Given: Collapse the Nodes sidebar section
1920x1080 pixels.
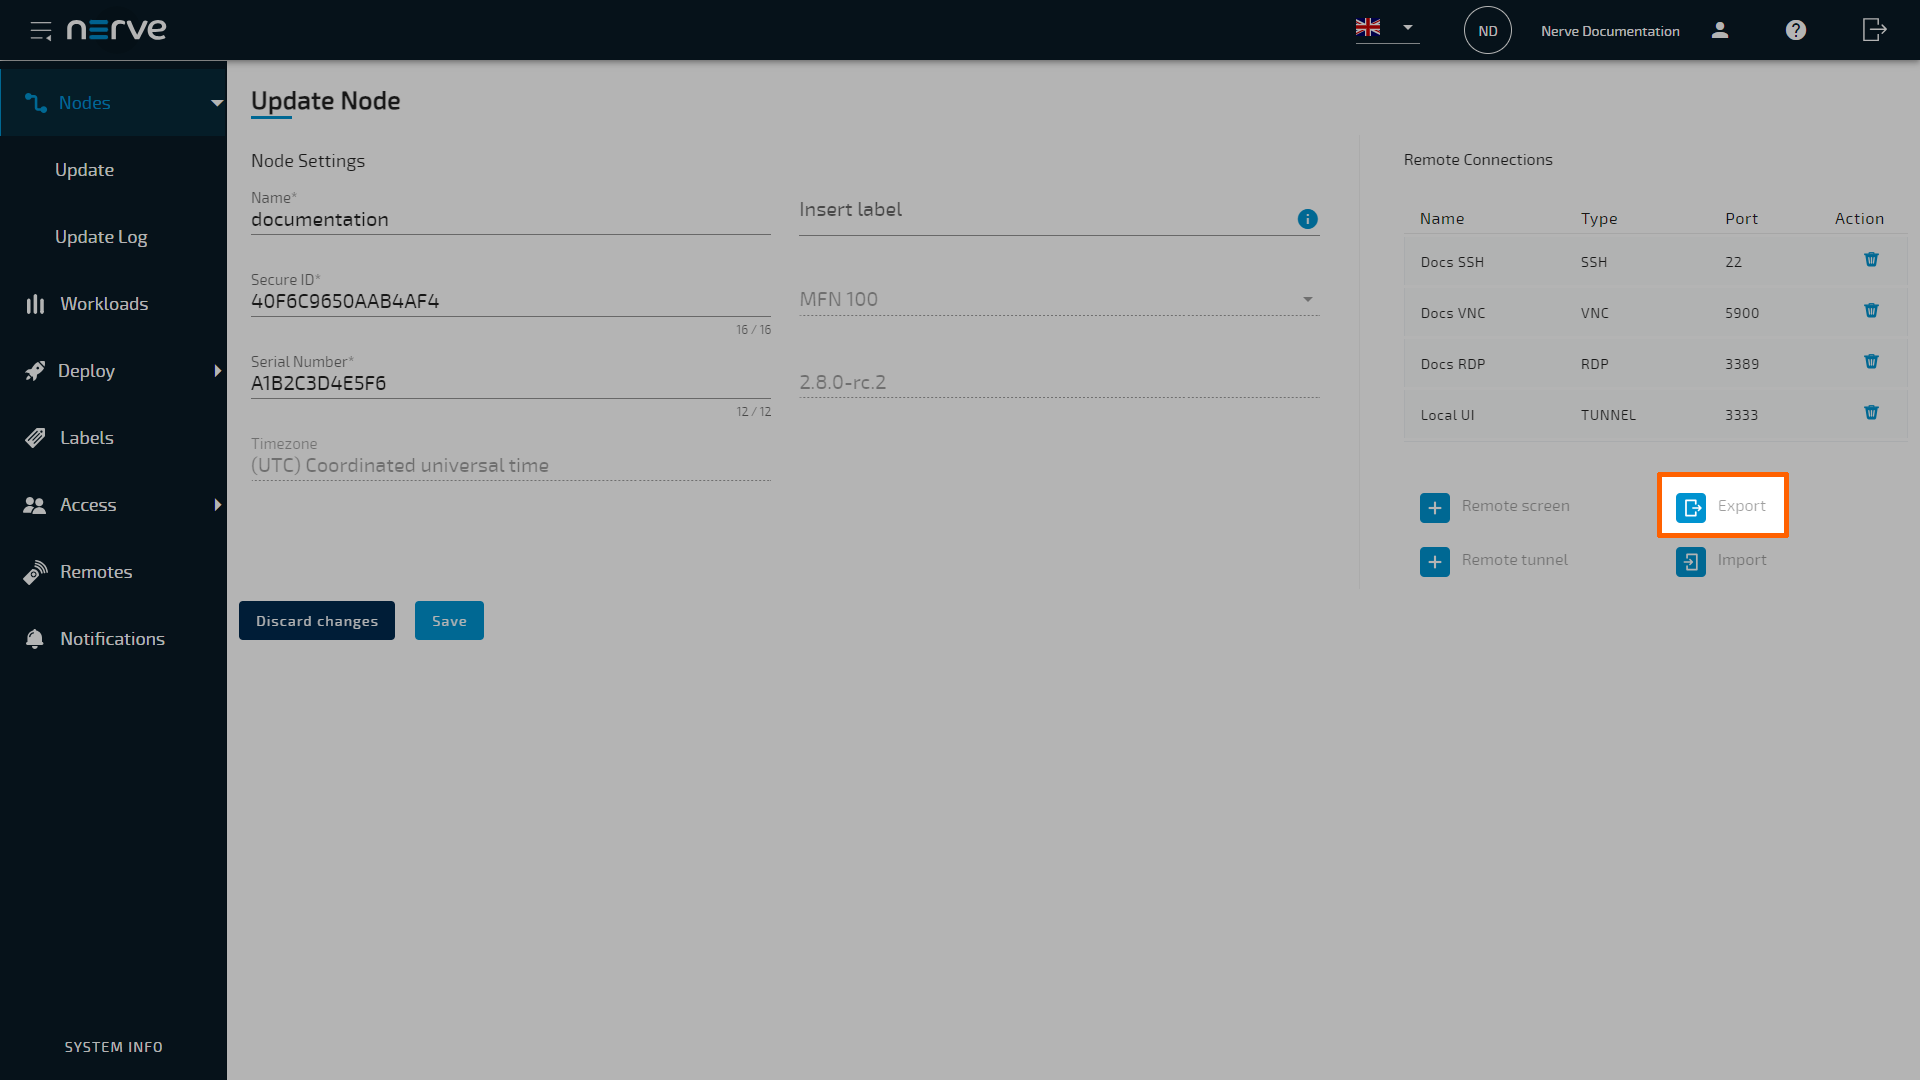Looking at the screenshot, I should (x=218, y=102).
